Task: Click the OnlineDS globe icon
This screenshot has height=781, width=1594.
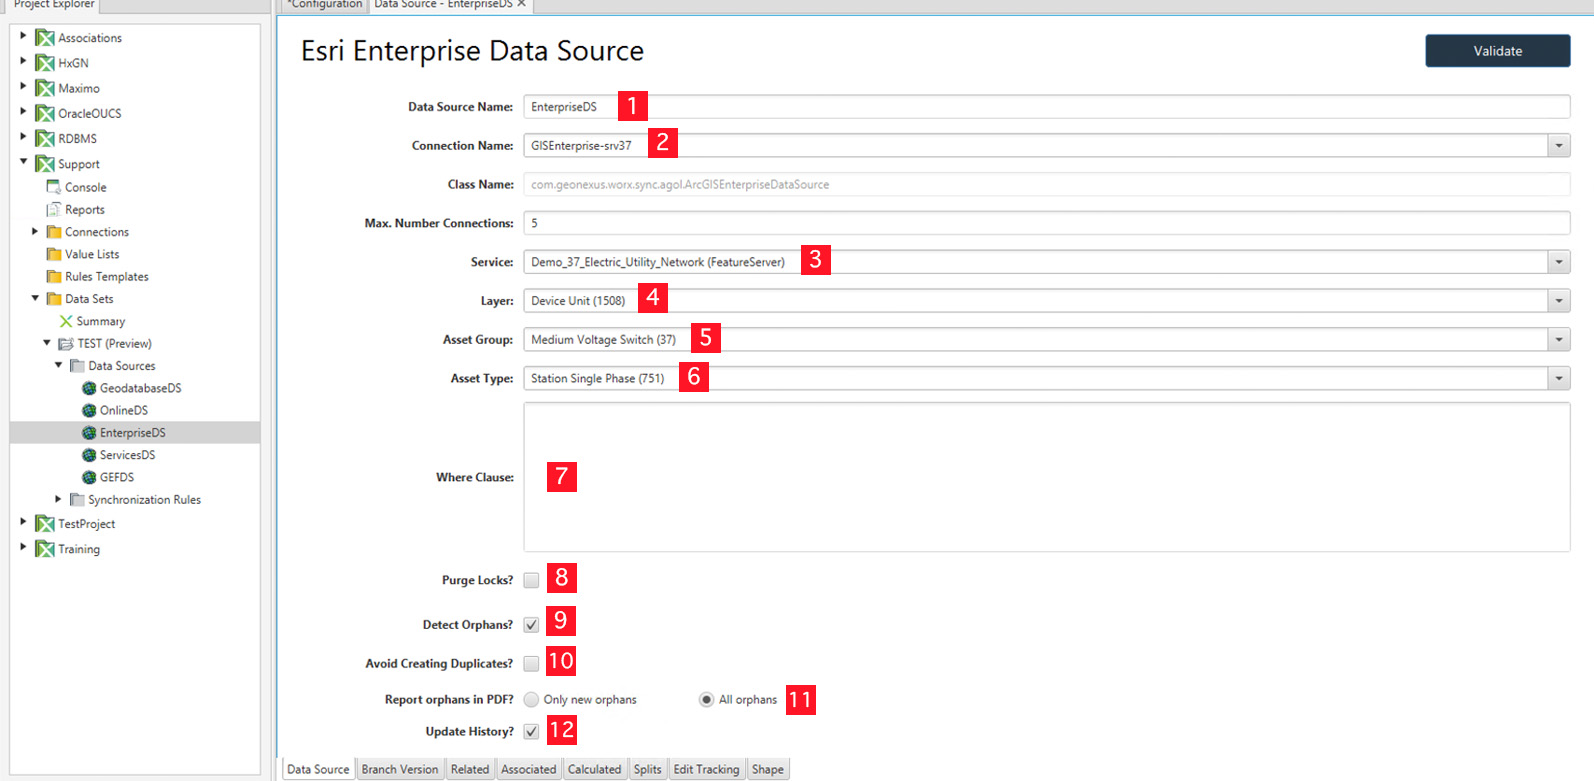Action: [x=89, y=410]
